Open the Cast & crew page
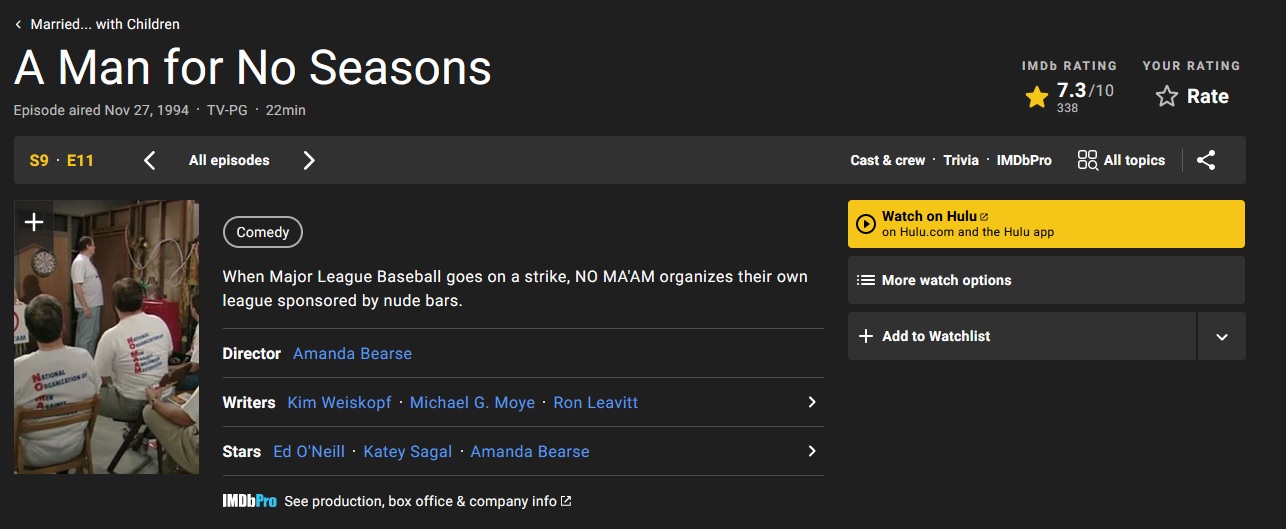The width and height of the screenshot is (1286, 529). tap(888, 160)
